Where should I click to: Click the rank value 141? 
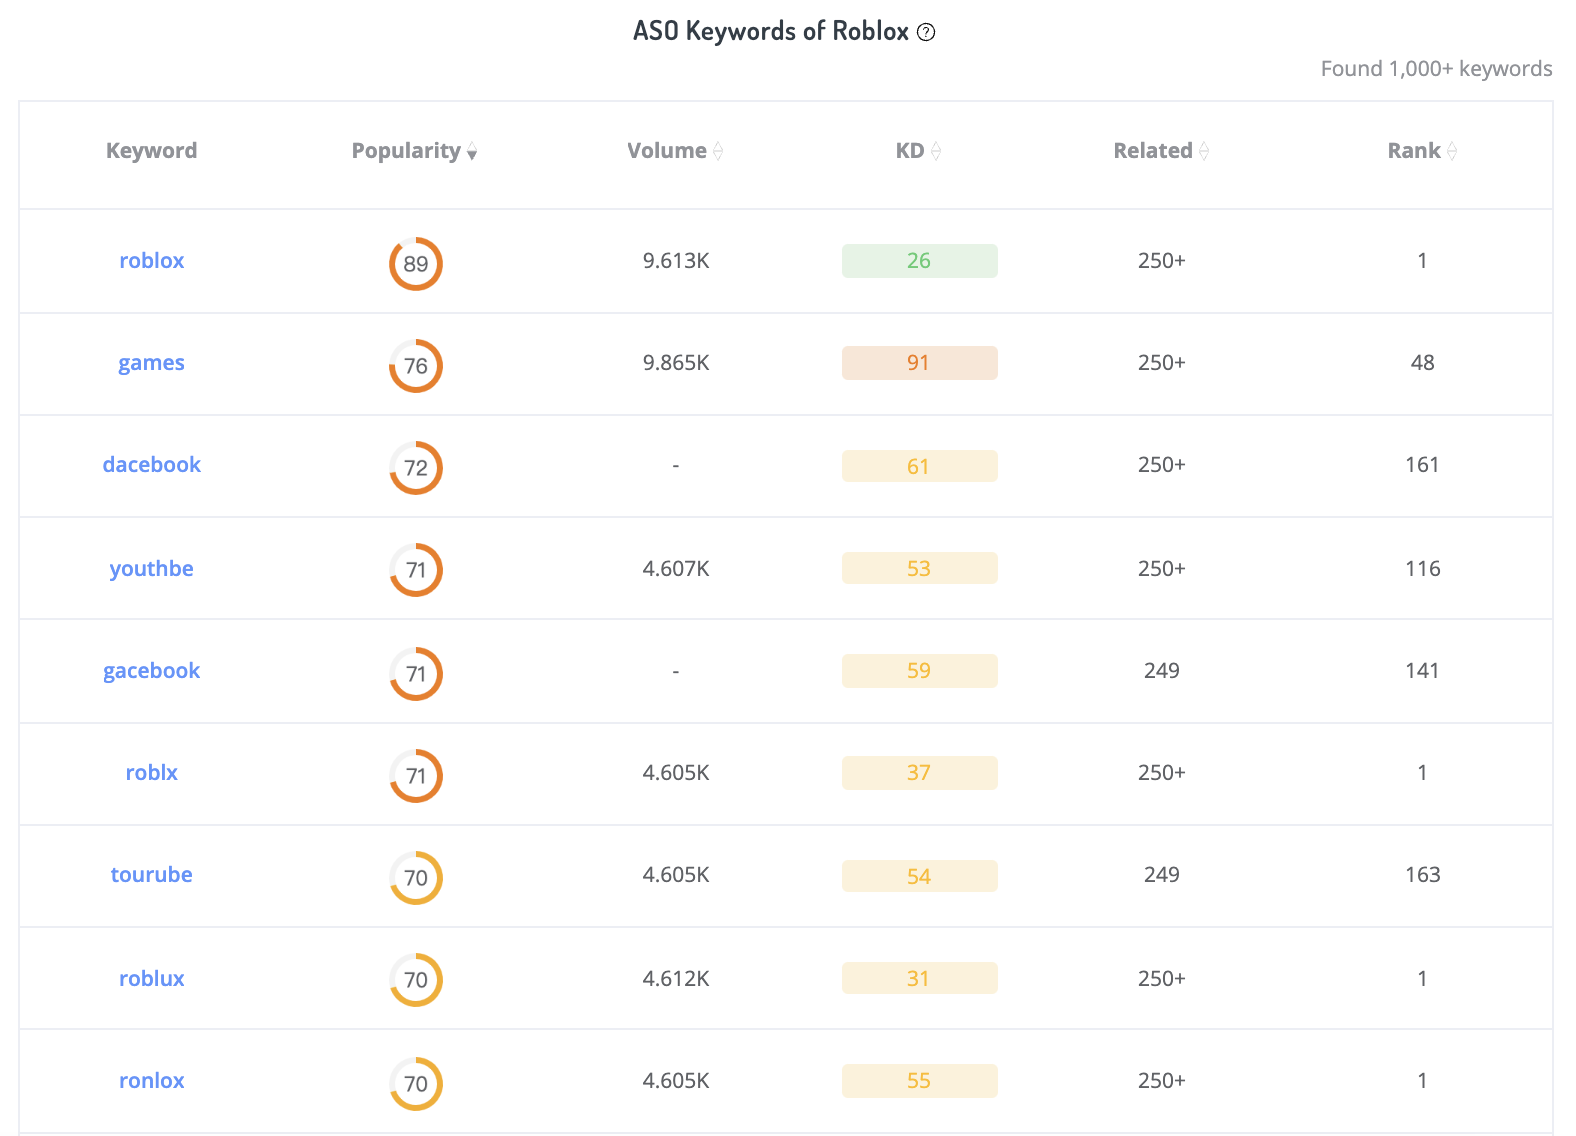coord(1422,671)
